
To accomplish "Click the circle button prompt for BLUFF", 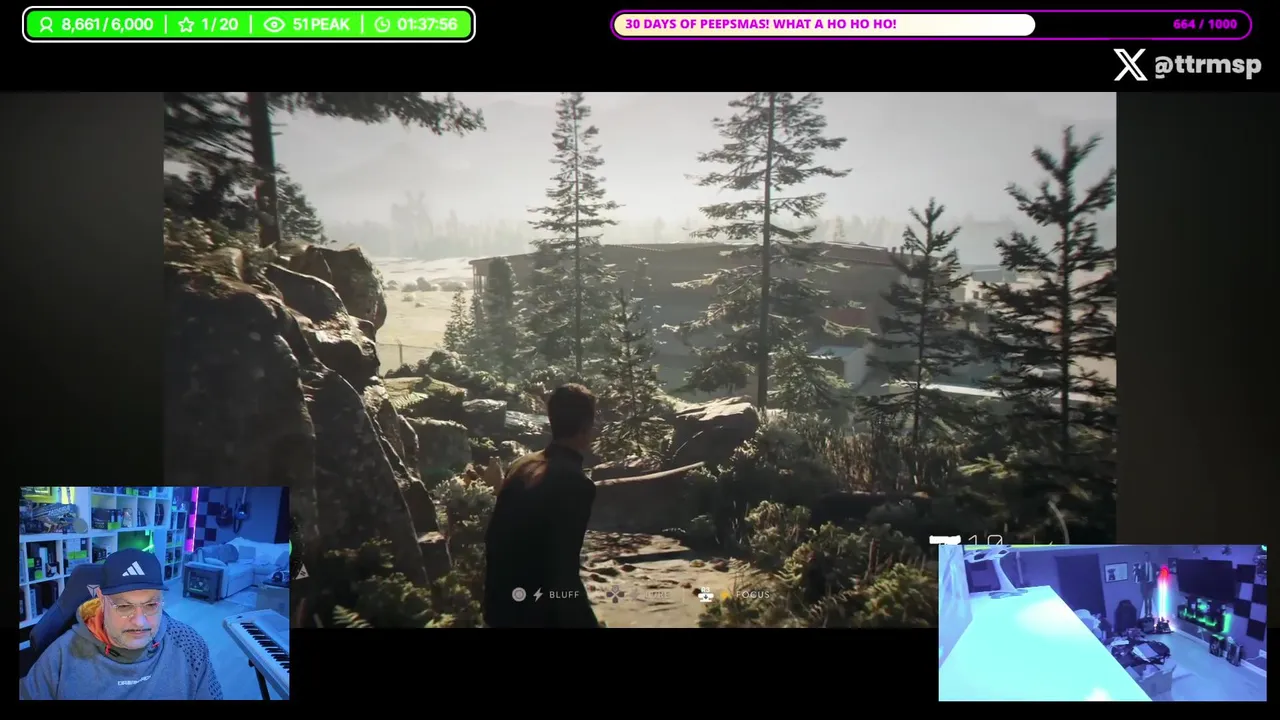I will 518,594.
